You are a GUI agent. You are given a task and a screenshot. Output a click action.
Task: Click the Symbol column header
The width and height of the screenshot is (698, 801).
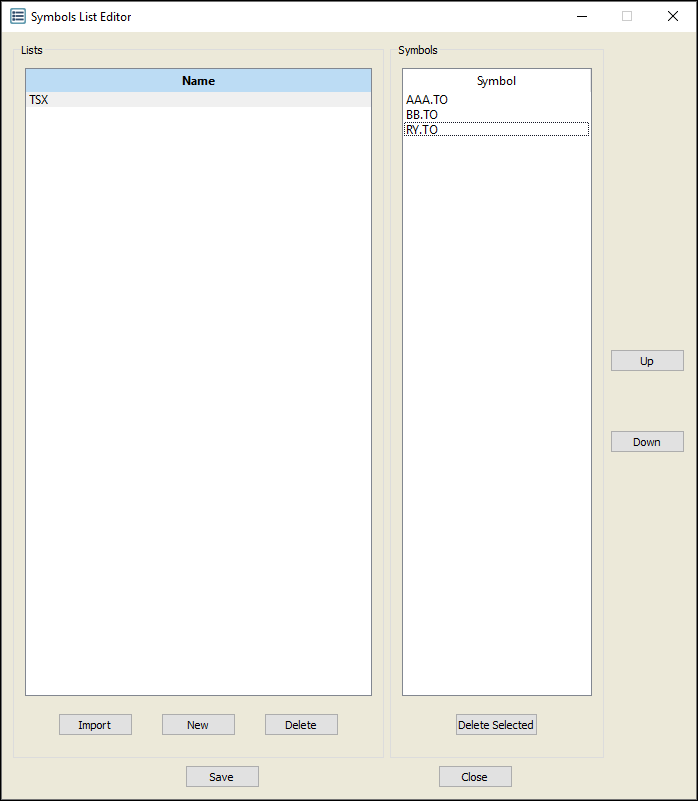tap(496, 81)
